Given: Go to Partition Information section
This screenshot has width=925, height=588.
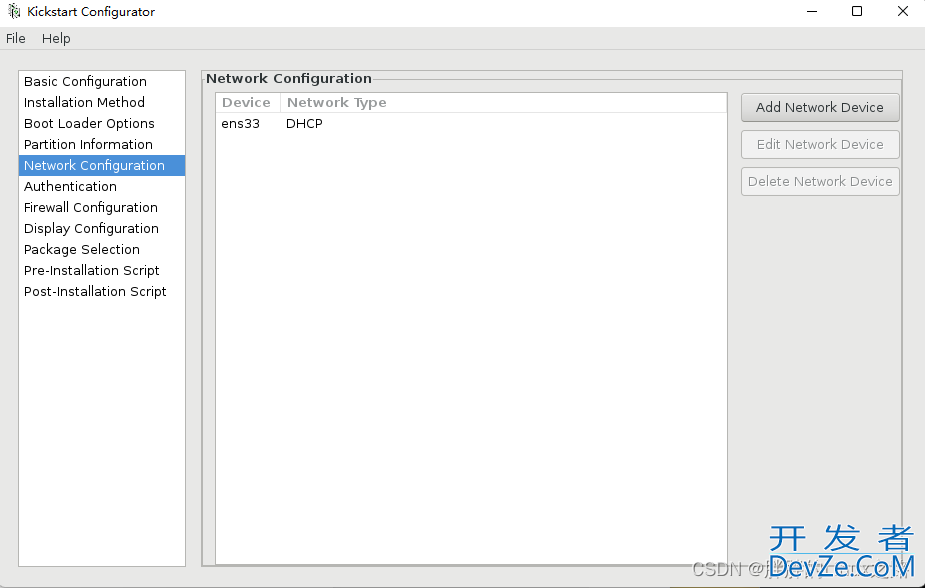Looking at the screenshot, I should click(102, 144).
